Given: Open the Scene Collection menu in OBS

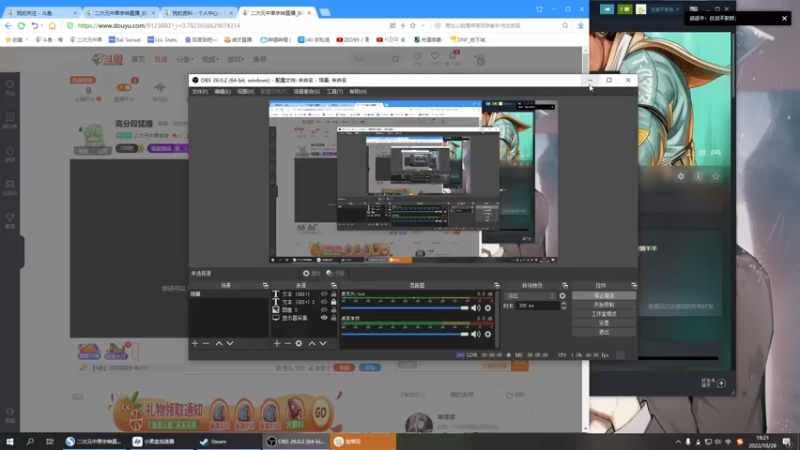Looking at the screenshot, I should (307, 92).
